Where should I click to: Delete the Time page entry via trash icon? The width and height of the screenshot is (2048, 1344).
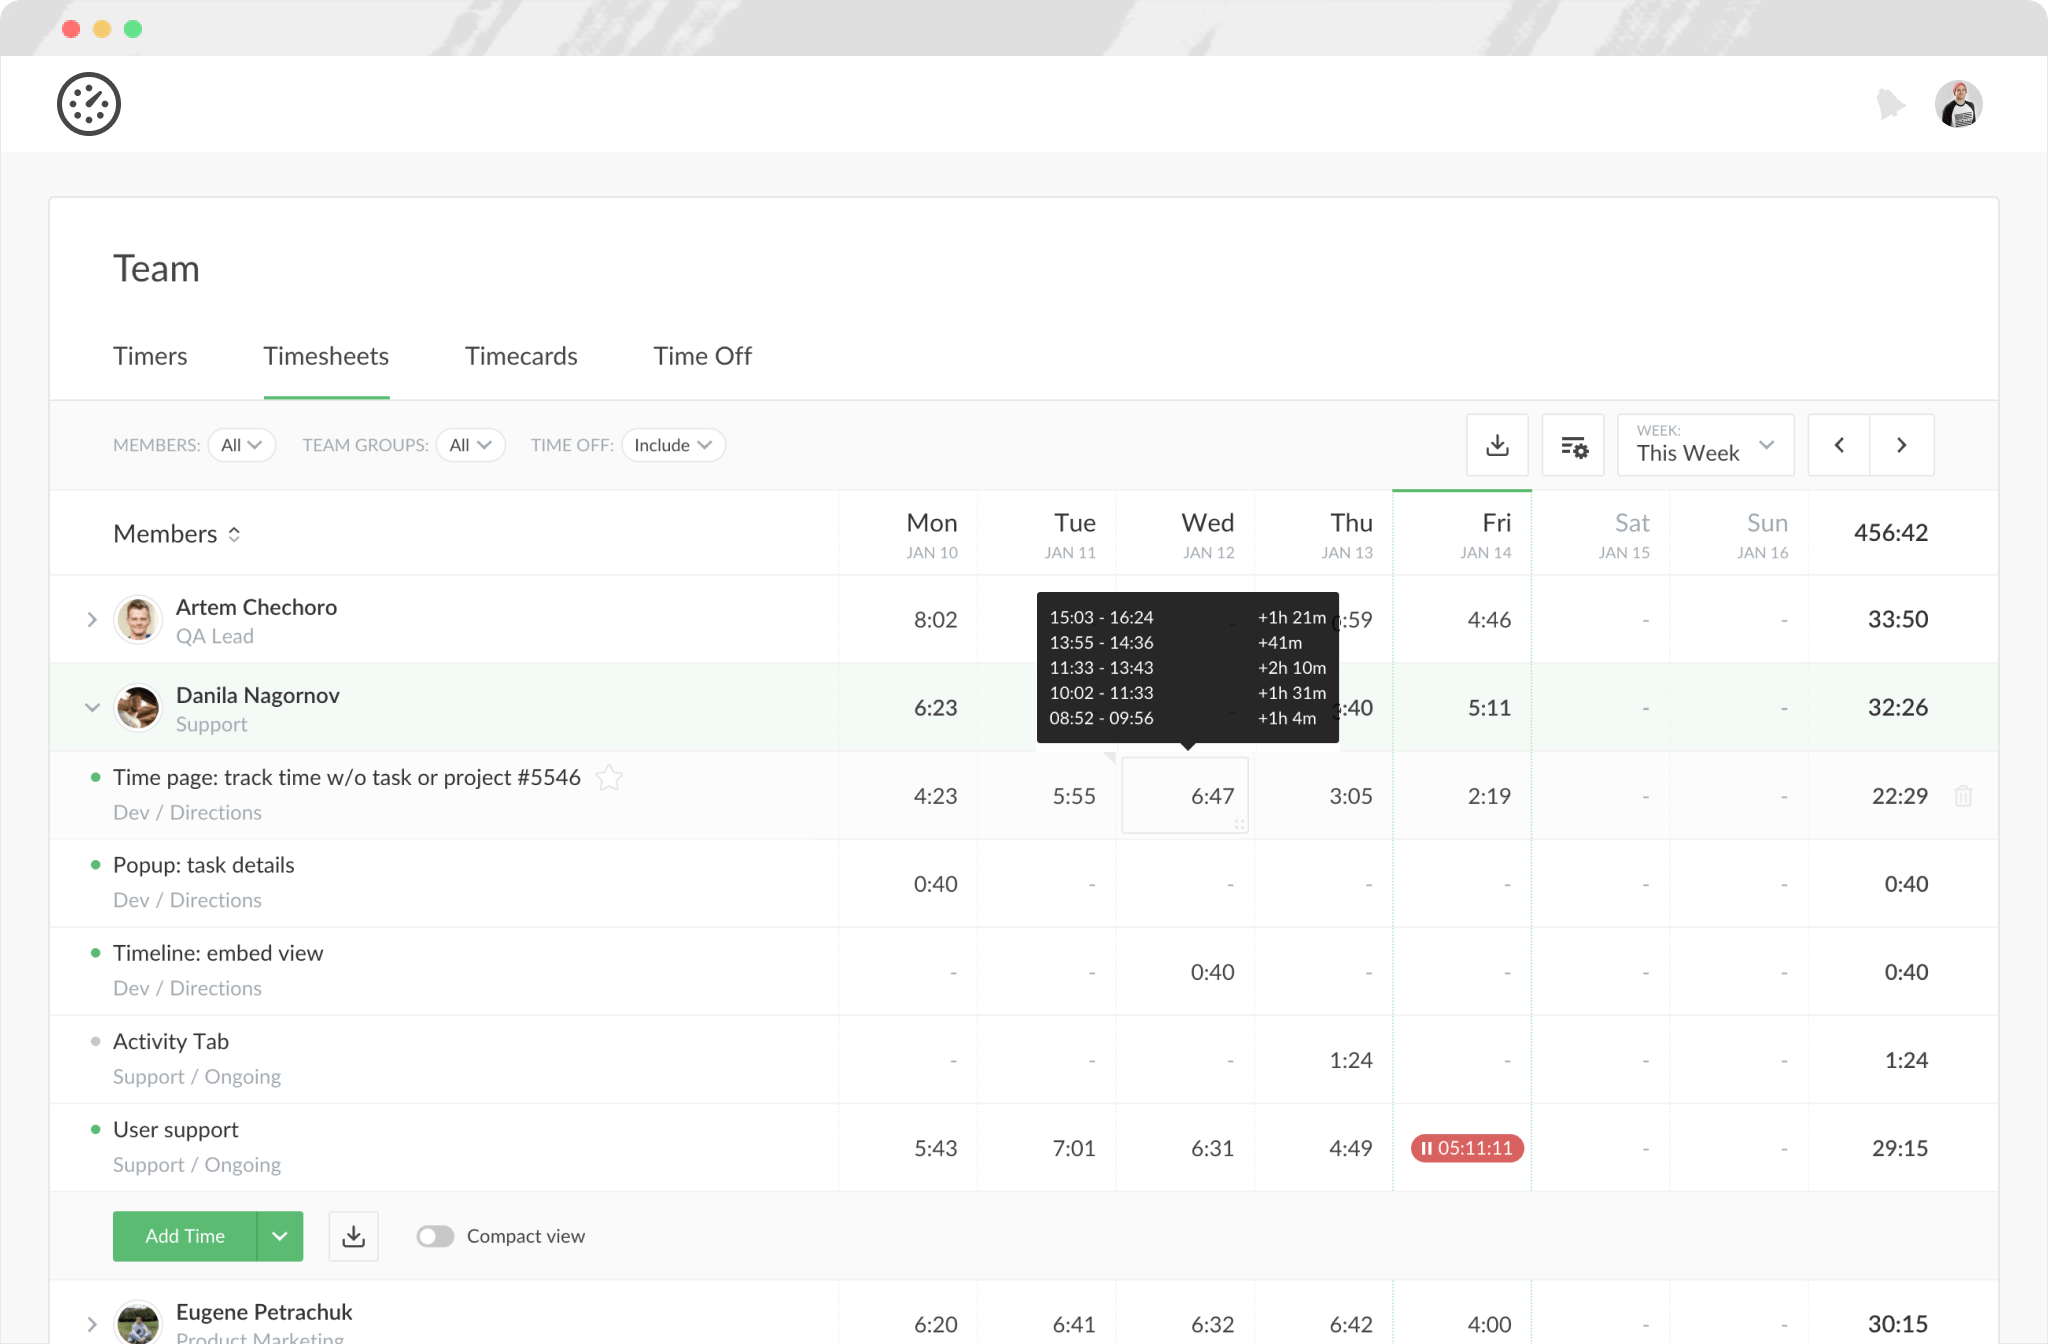coord(1964,796)
